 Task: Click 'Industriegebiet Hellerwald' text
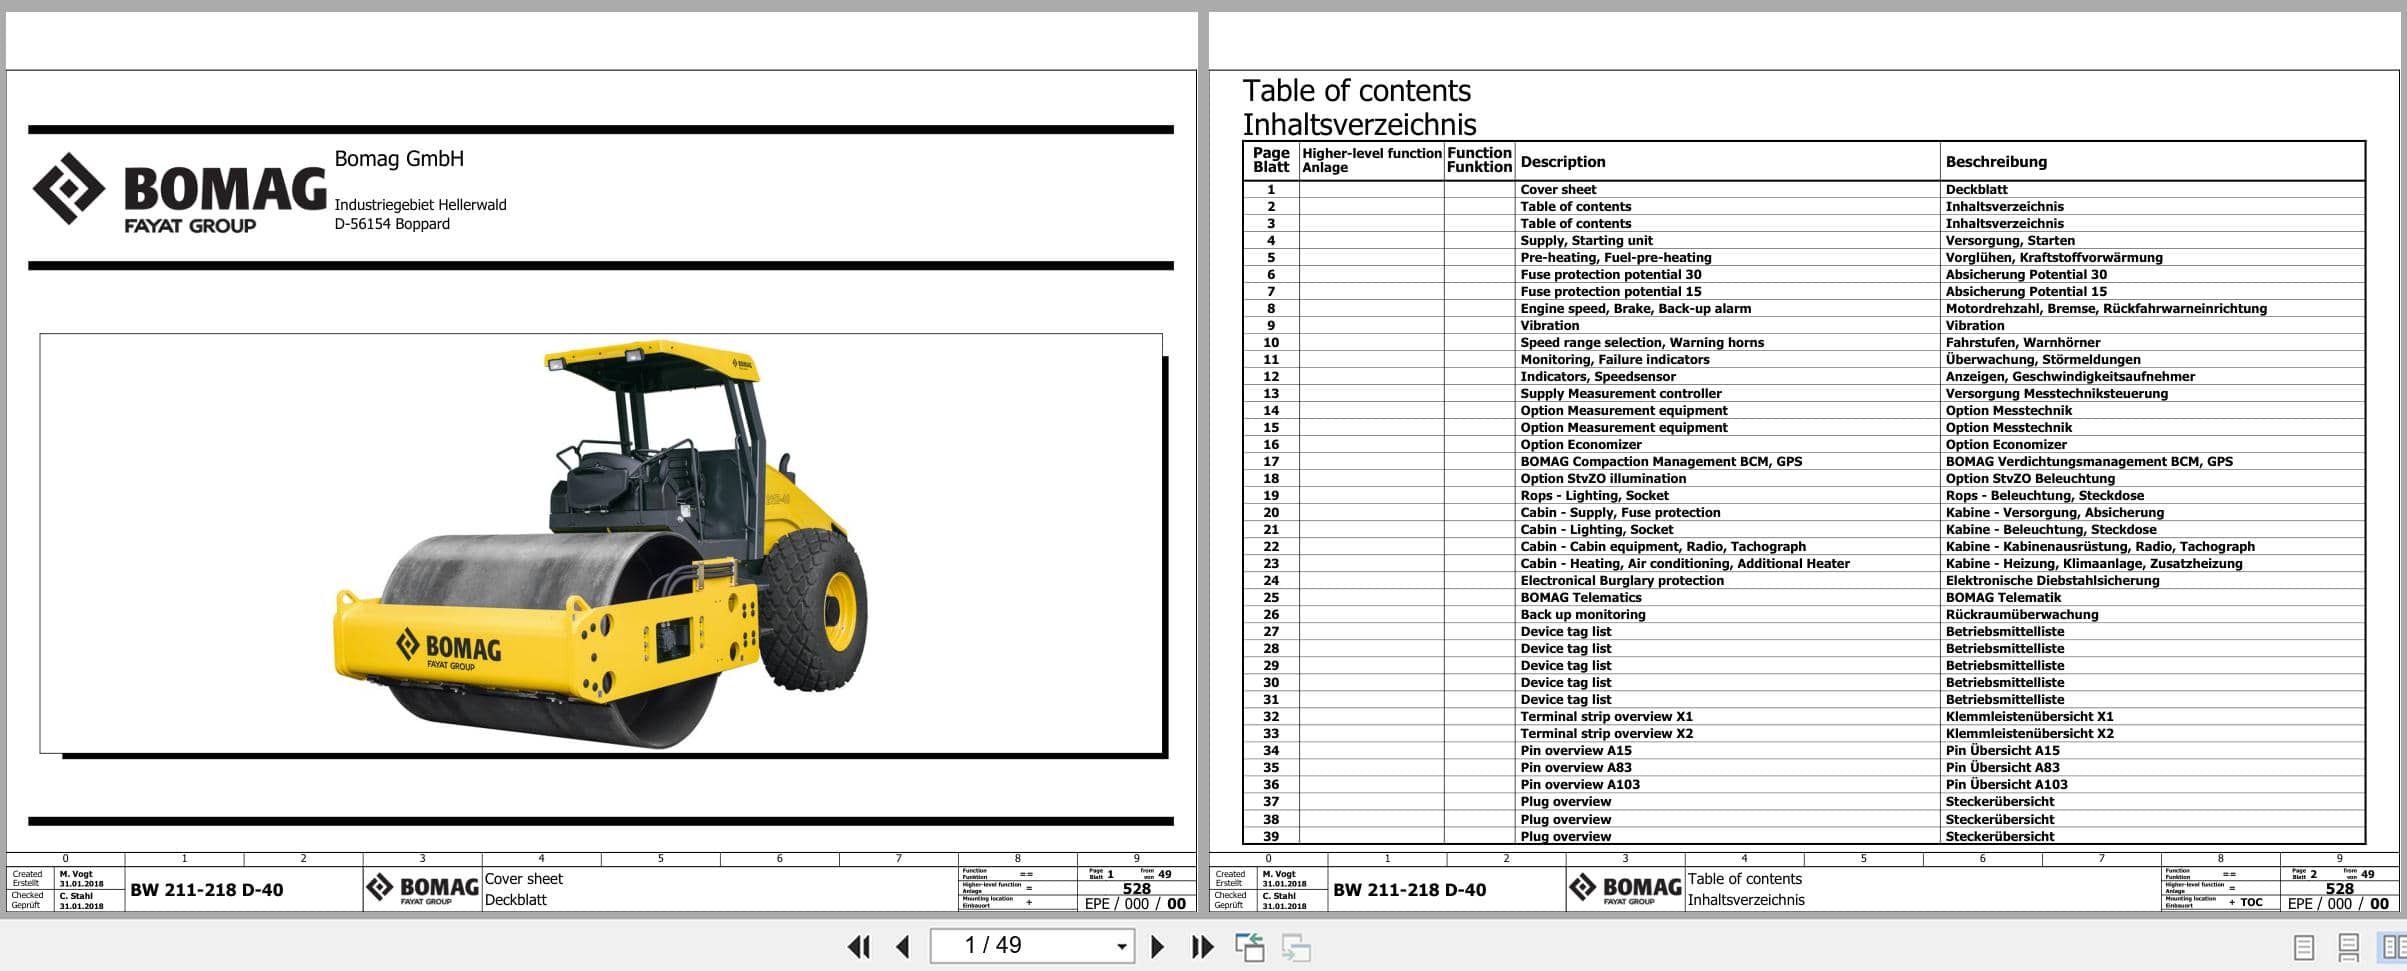pyautogui.click(x=420, y=205)
